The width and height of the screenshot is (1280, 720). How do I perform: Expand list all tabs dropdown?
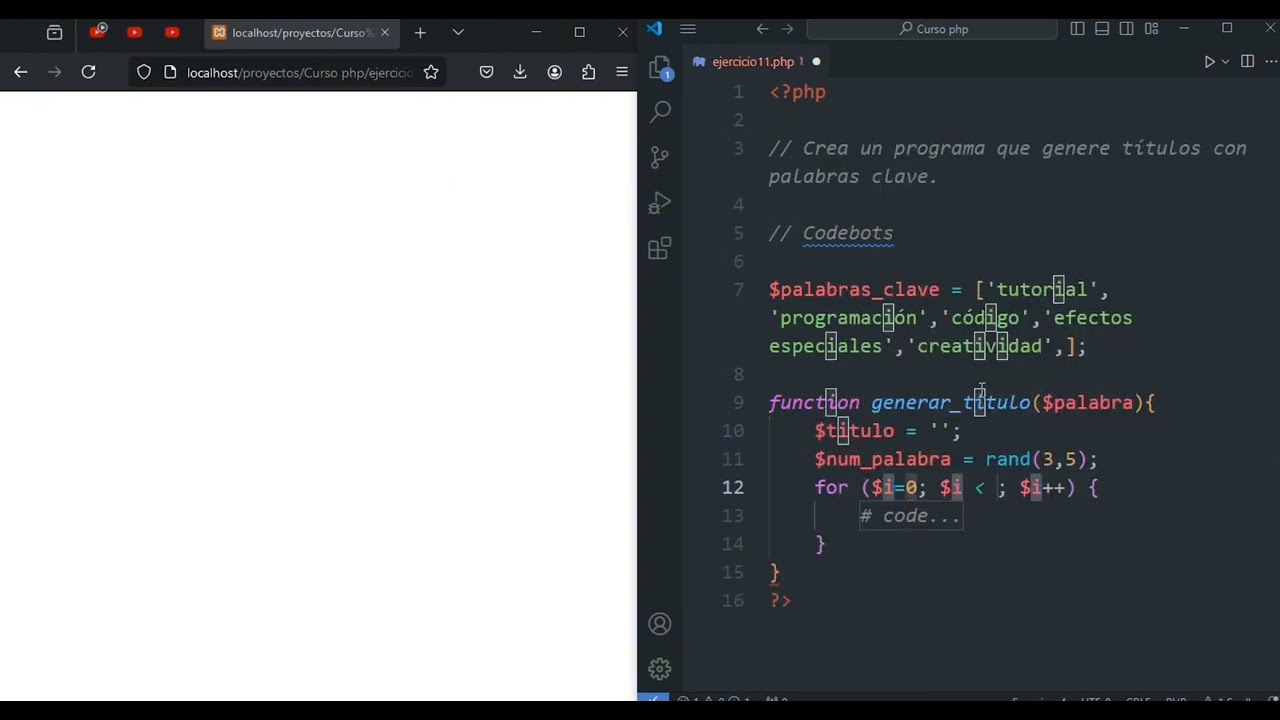(458, 33)
